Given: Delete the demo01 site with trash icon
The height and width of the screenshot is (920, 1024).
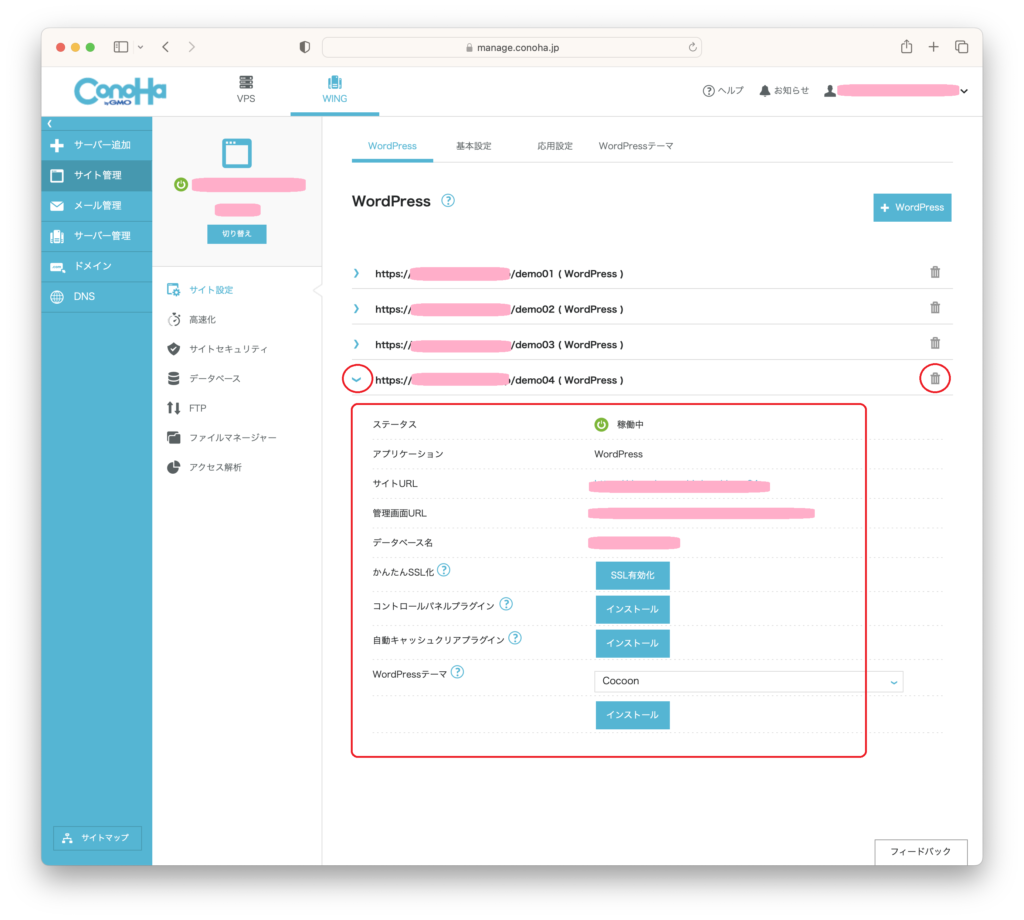Looking at the screenshot, I should point(935,272).
